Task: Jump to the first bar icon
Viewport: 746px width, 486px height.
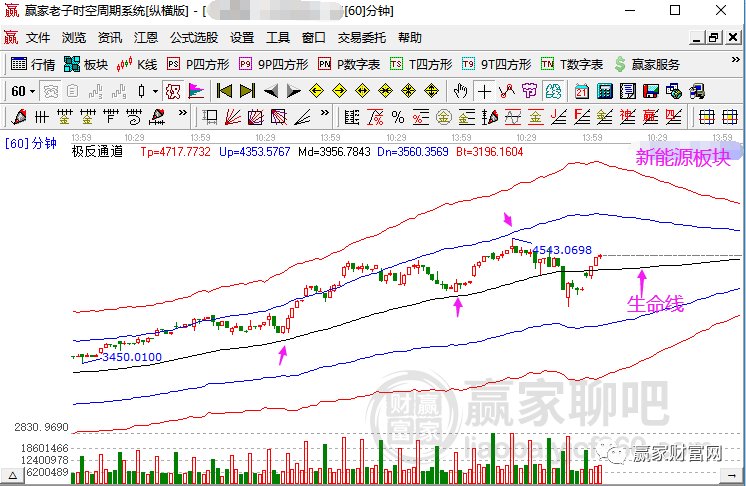Action: (x=224, y=91)
